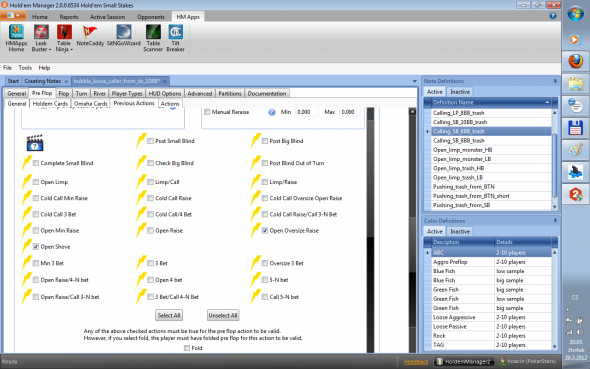Check the Complete Small Blind option
This screenshot has height=369, width=590.
[36, 163]
